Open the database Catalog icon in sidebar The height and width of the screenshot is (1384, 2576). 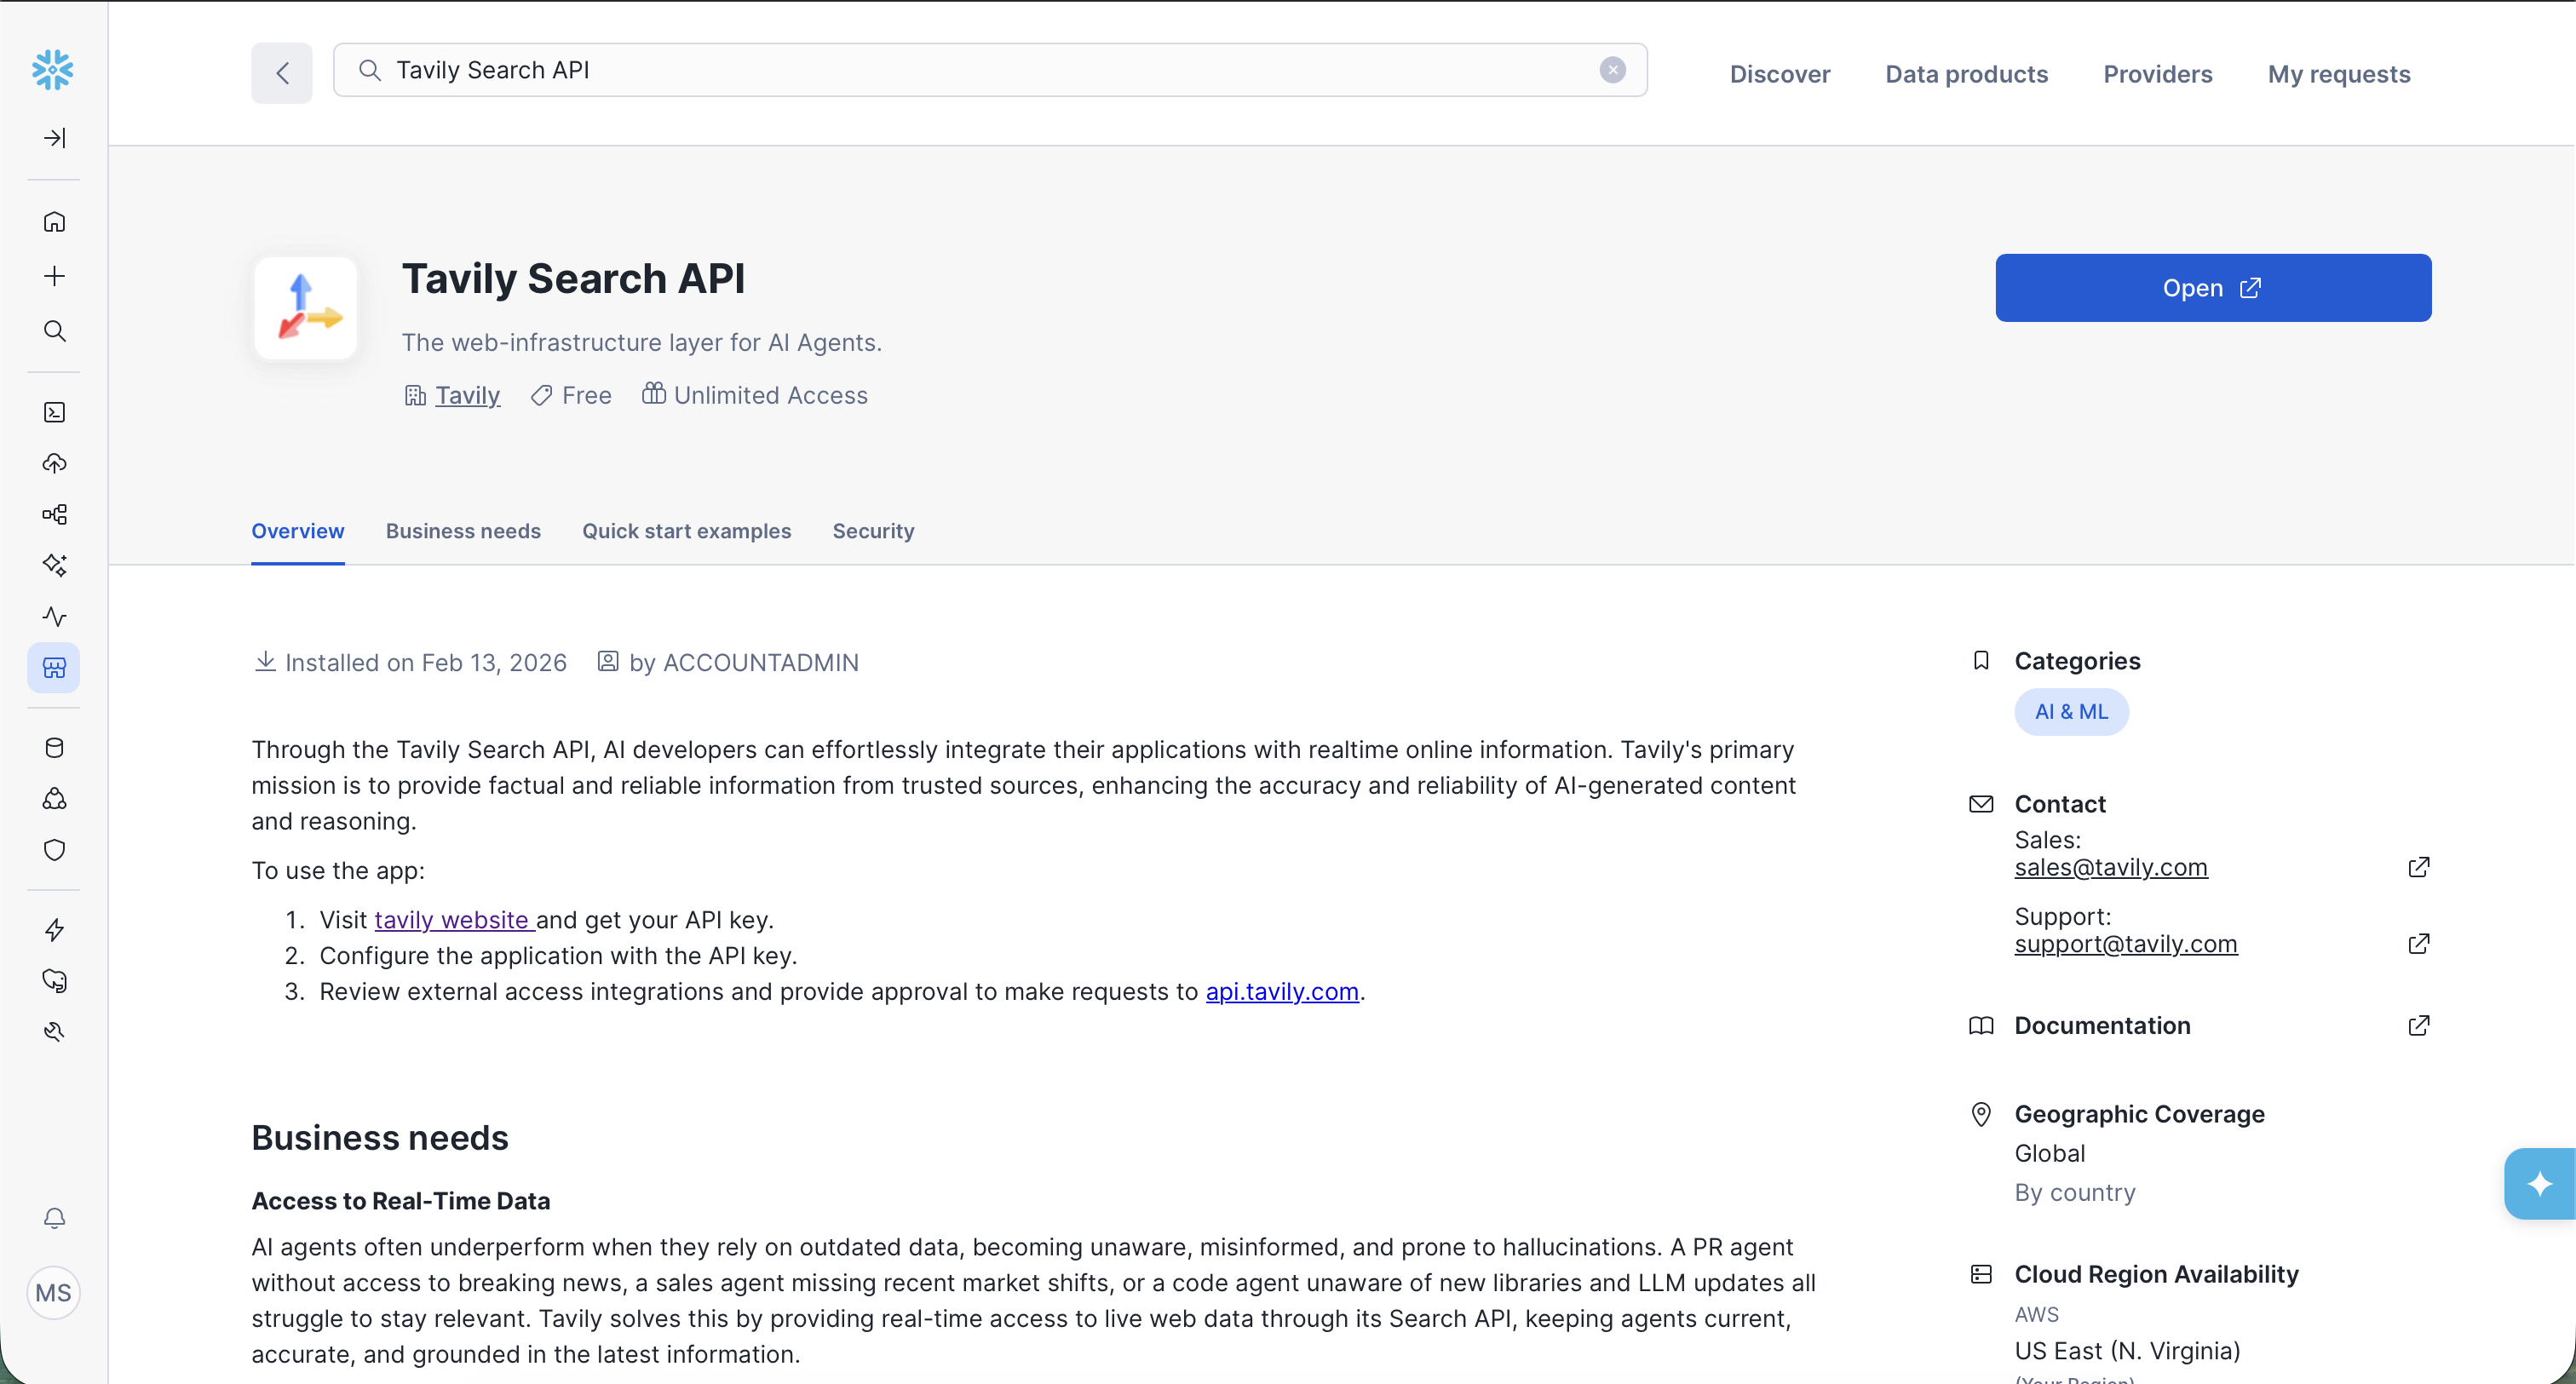tap(54, 747)
